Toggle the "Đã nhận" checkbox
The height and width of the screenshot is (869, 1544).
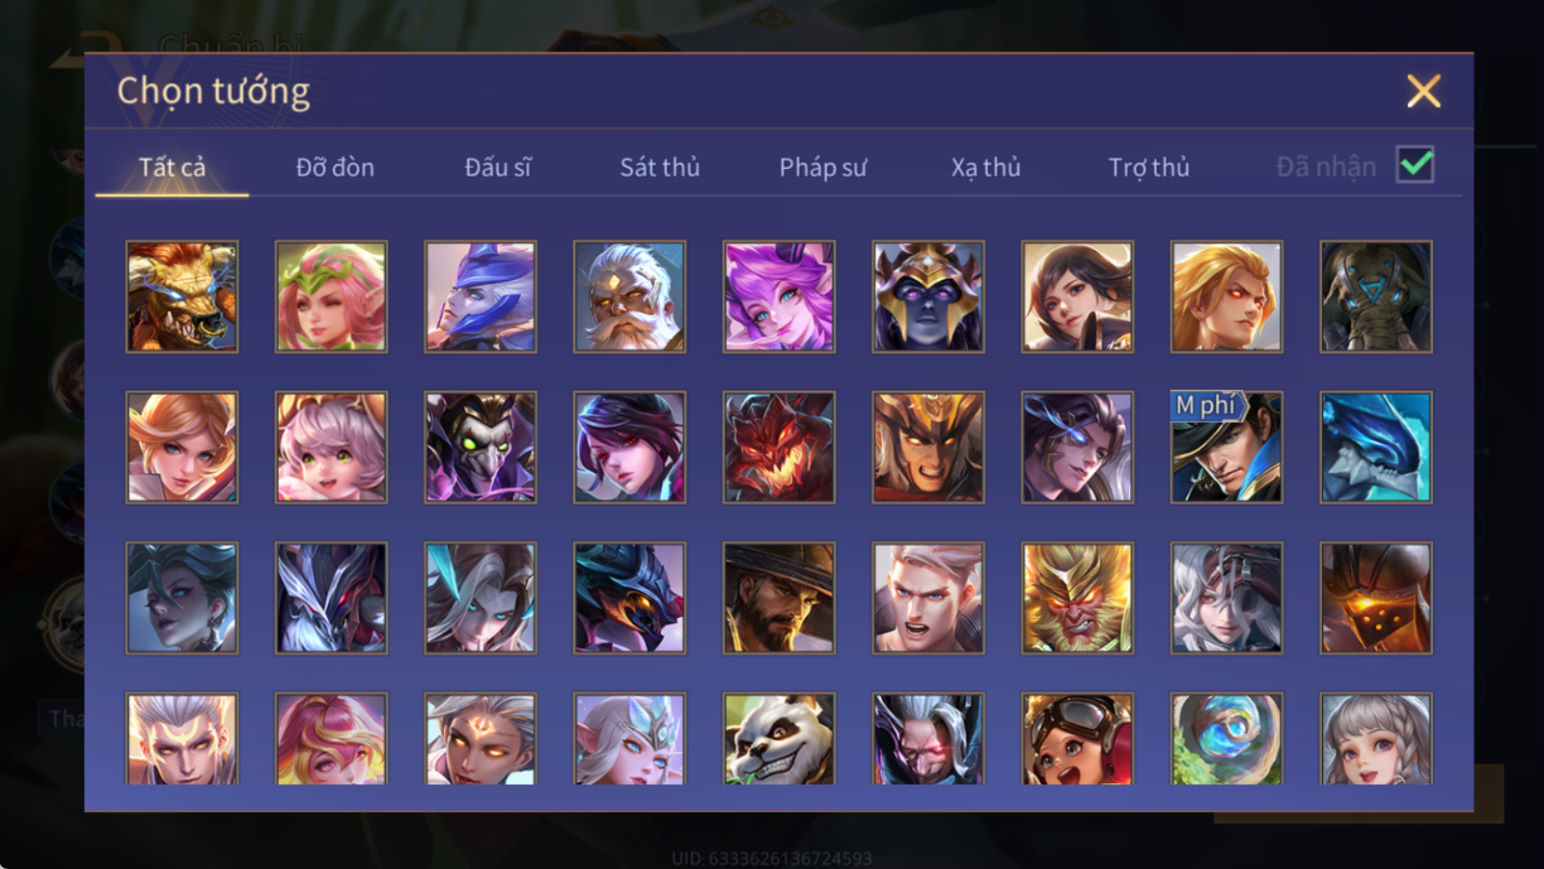1415,165
